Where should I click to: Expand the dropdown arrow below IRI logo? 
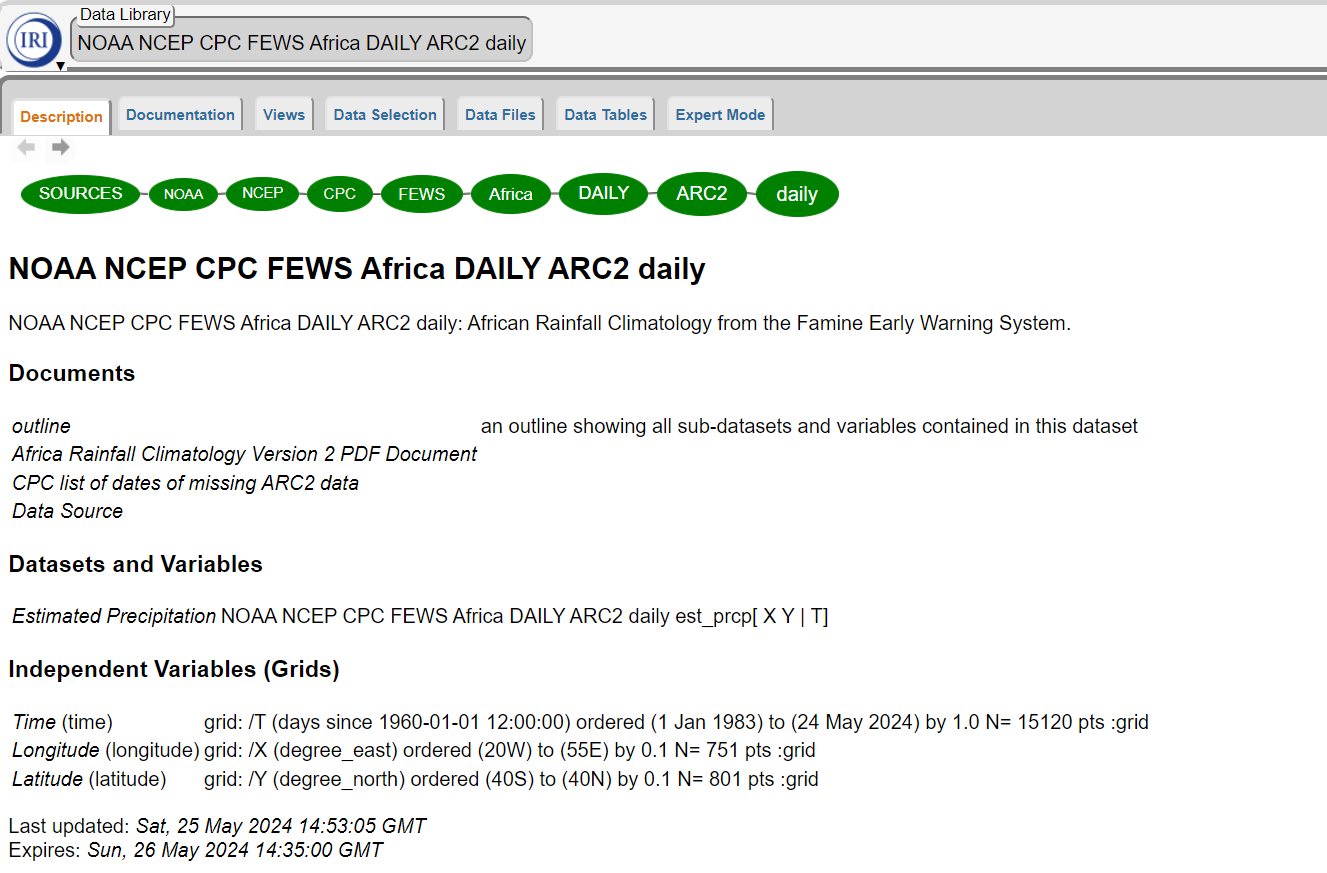point(60,67)
